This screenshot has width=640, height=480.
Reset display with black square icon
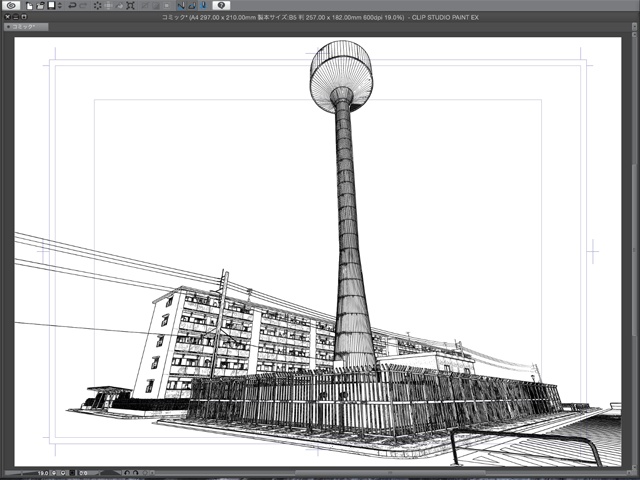pyautogui.click(x=72, y=473)
